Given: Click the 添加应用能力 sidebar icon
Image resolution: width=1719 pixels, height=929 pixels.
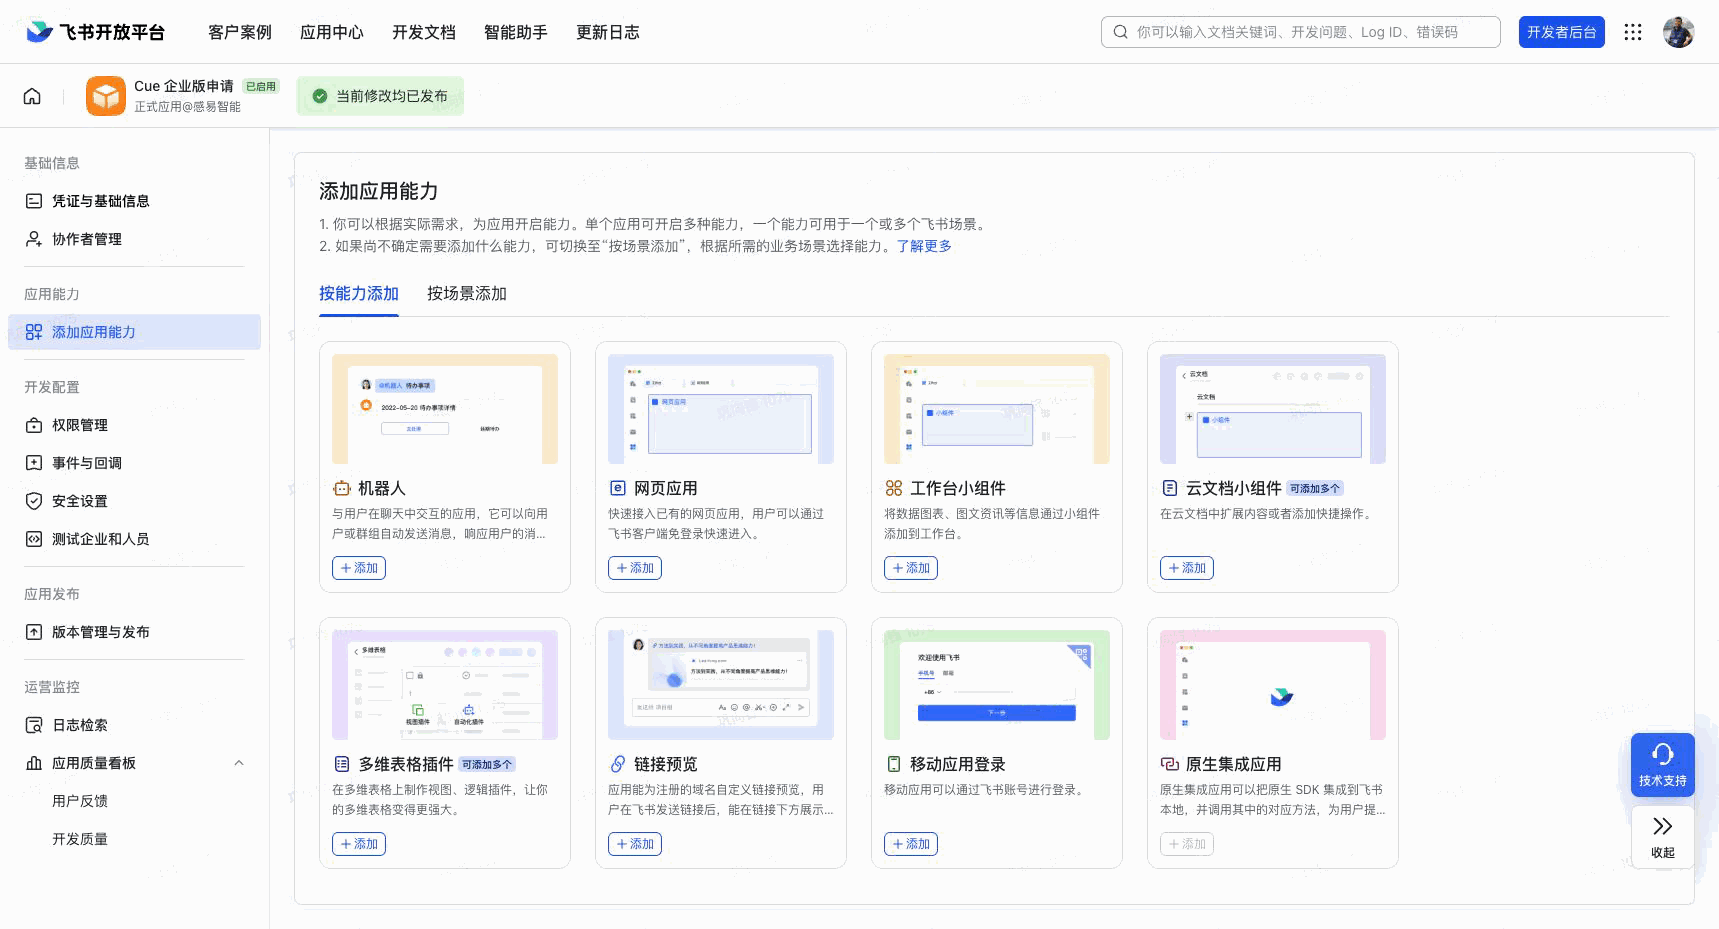Looking at the screenshot, I should pos(34,332).
